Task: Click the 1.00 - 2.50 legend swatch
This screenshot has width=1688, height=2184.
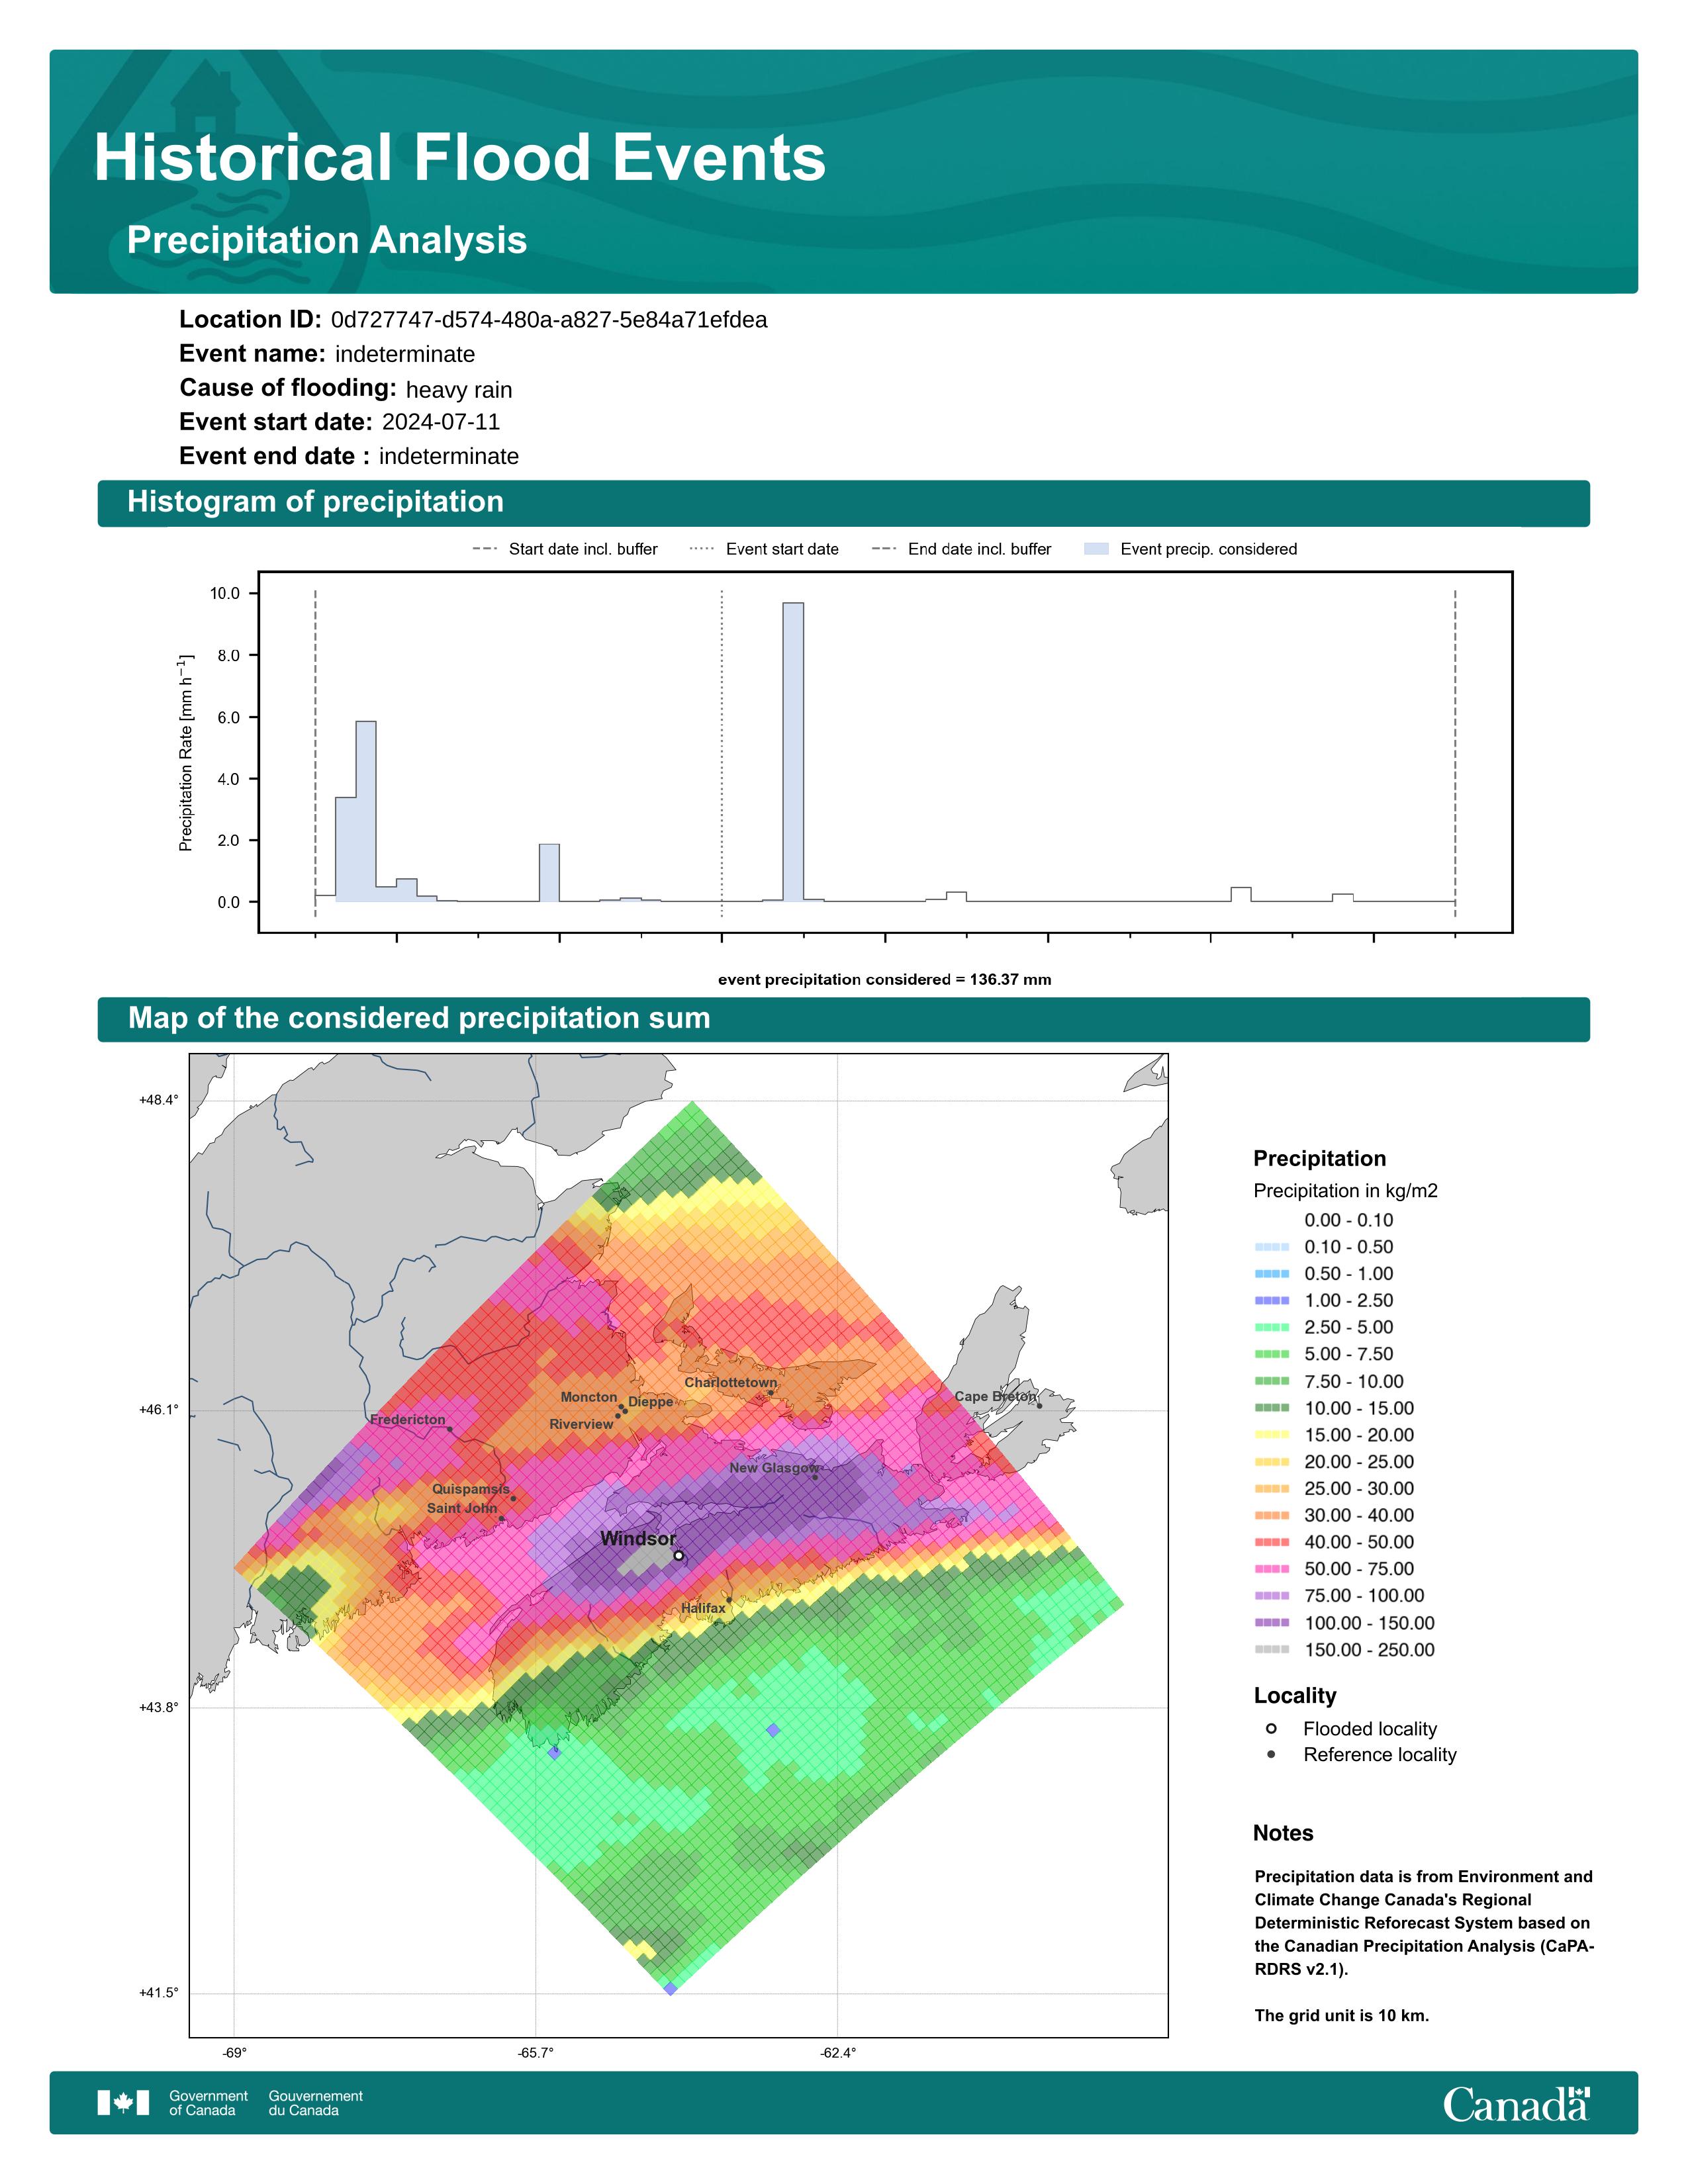Action: point(1272,1301)
